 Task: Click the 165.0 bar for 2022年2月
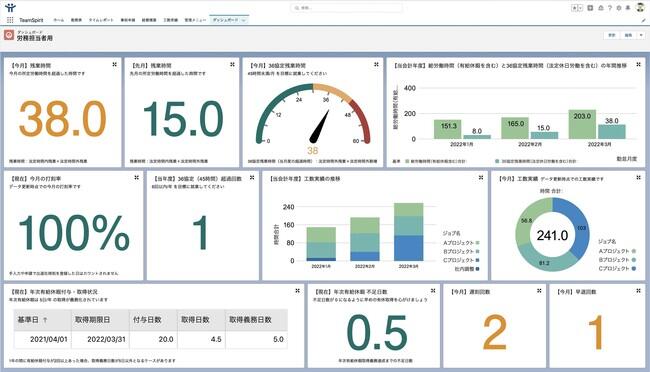pyautogui.click(x=515, y=128)
